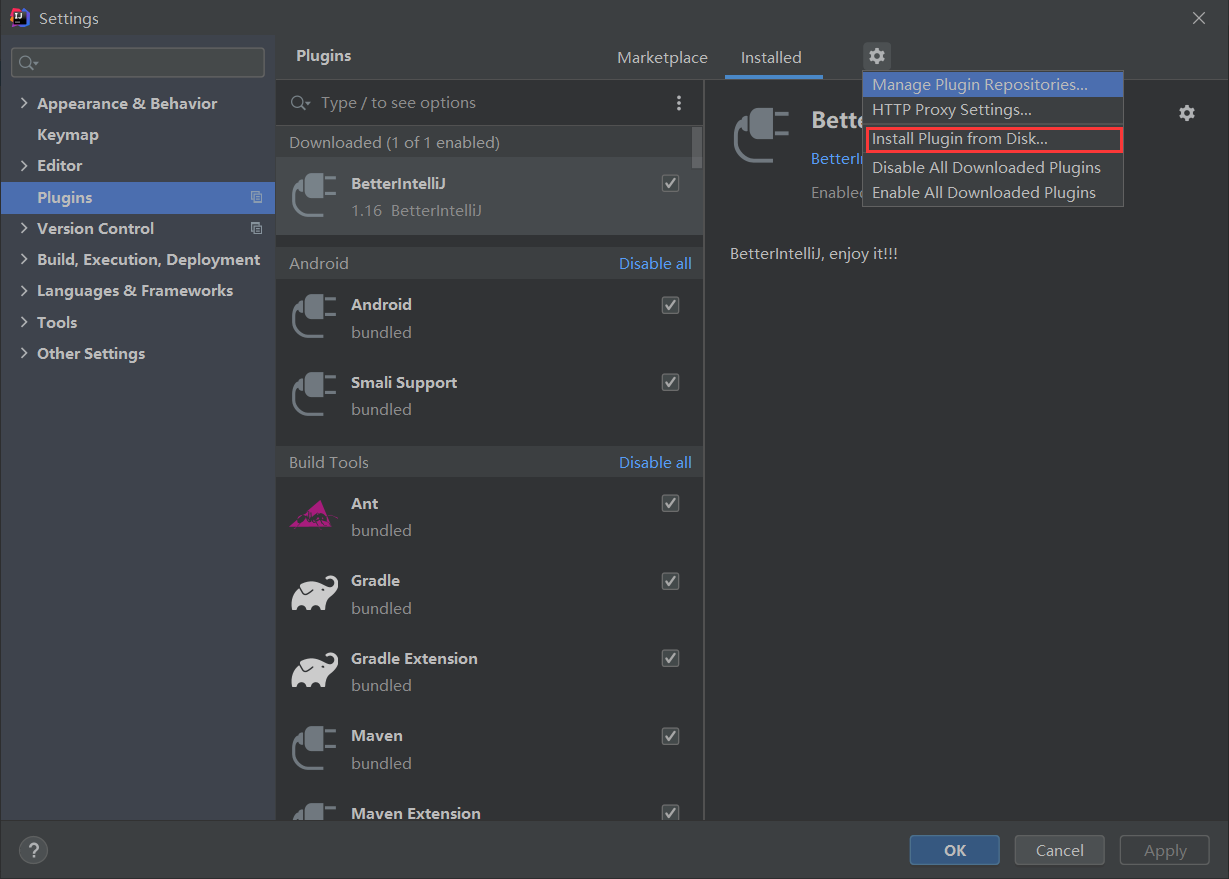Image resolution: width=1229 pixels, height=879 pixels.
Task: Toggle the Smali Support checkbox
Action: (x=671, y=382)
